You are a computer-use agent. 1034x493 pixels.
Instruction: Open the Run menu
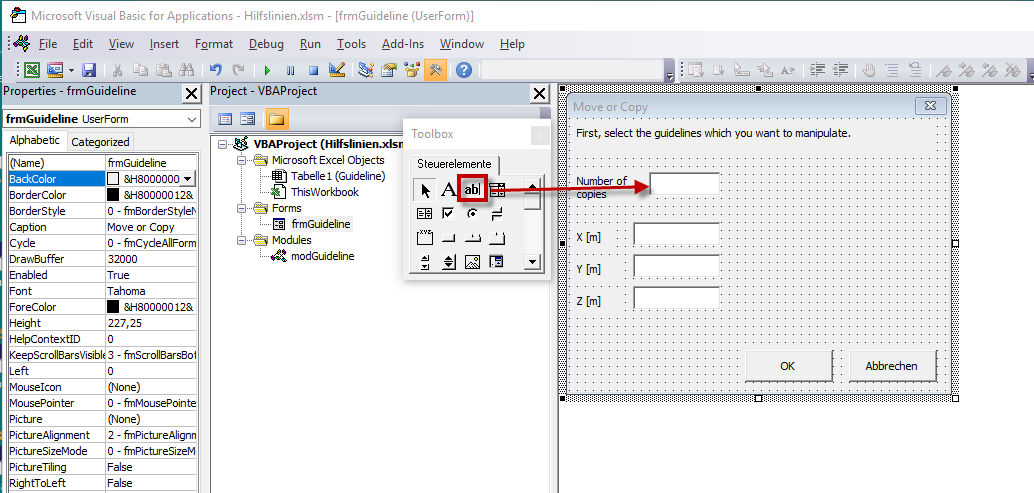tap(310, 44)
